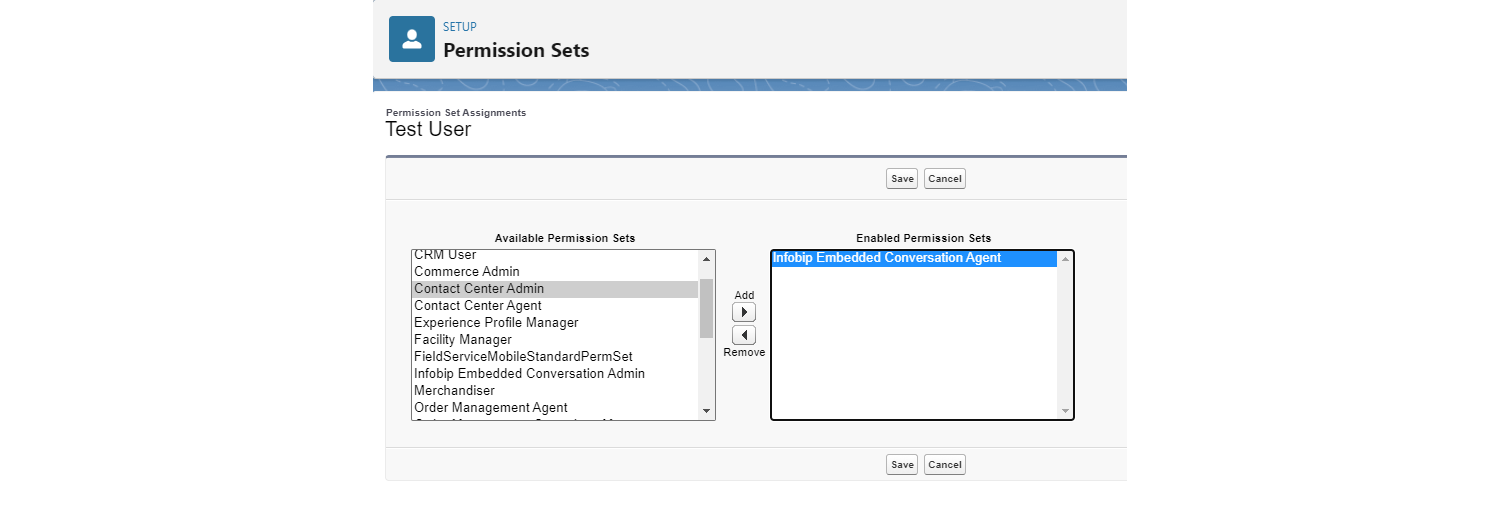Select Experience Profile Manager permission set
The height and width of the screenshot is (528, 1500).
(555, 323)
